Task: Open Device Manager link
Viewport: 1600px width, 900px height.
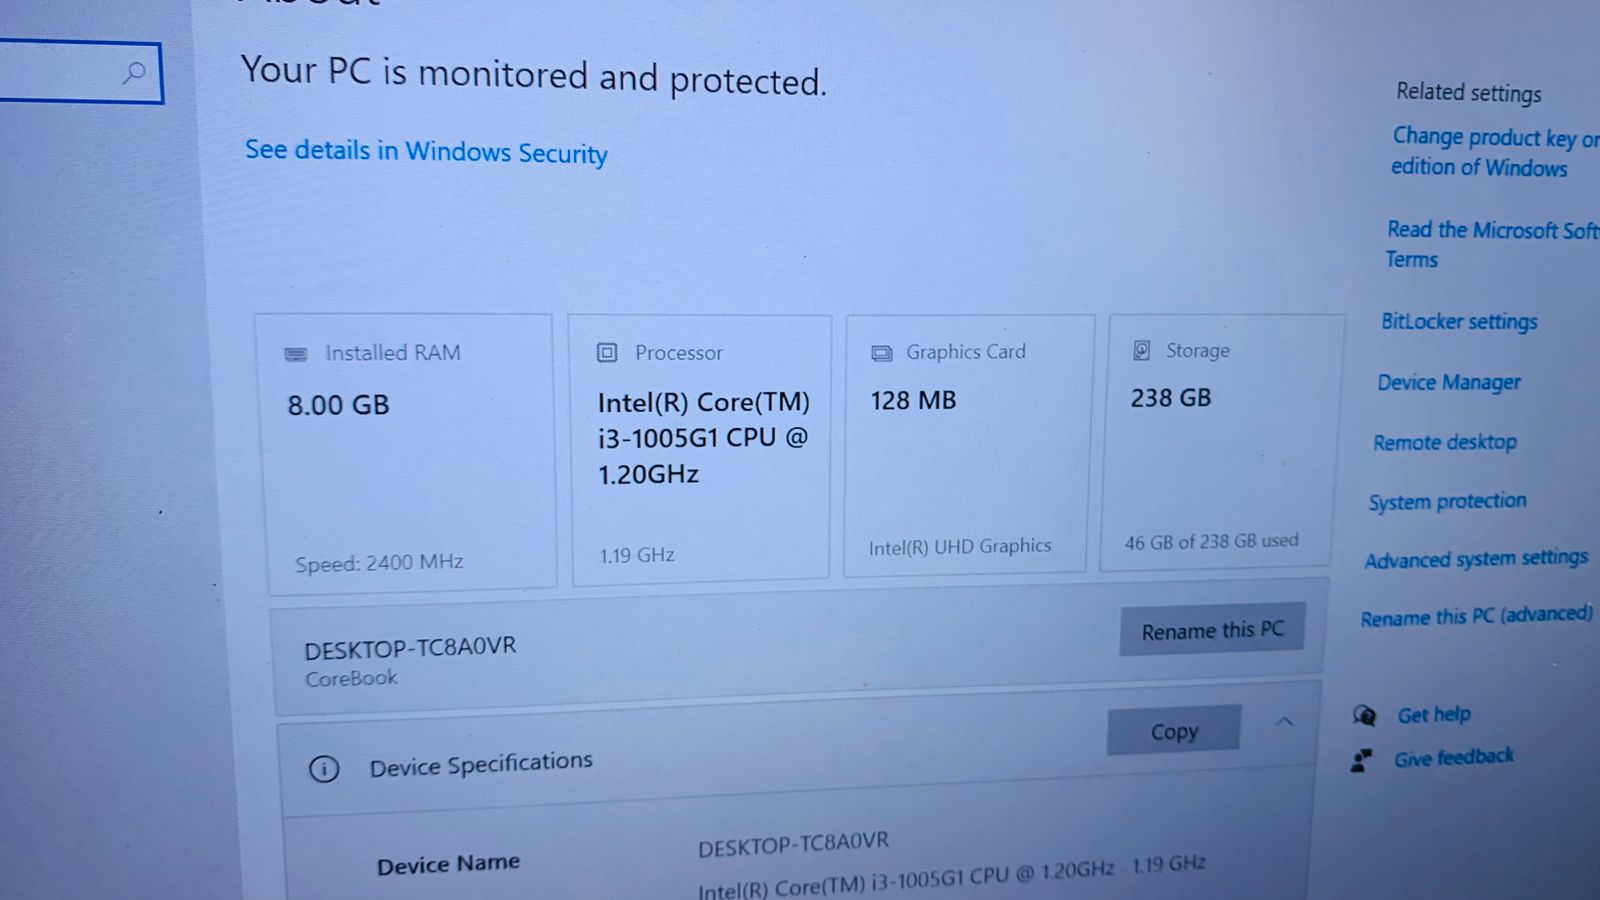Action: click(1448, 382)
